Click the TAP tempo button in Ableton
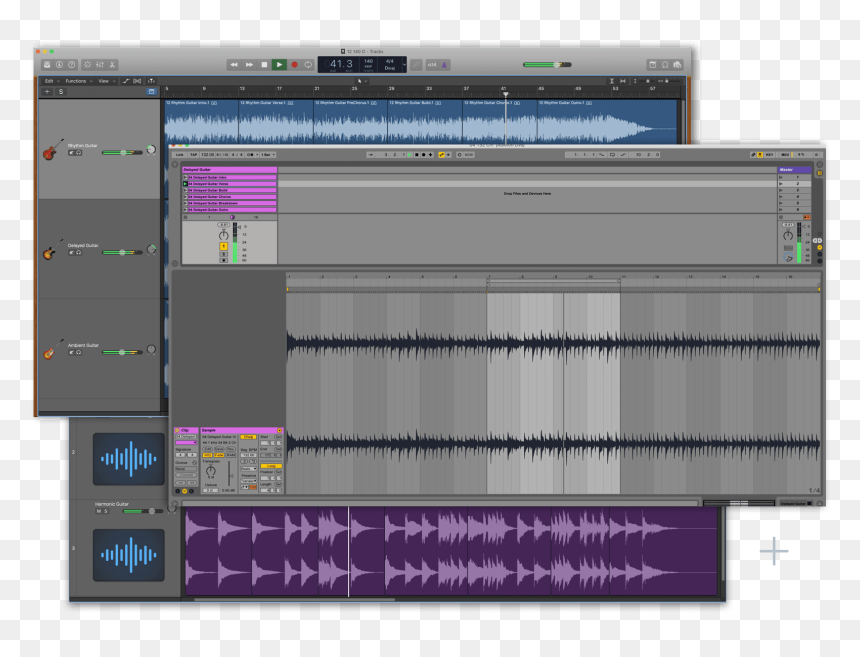 (193, 155)
